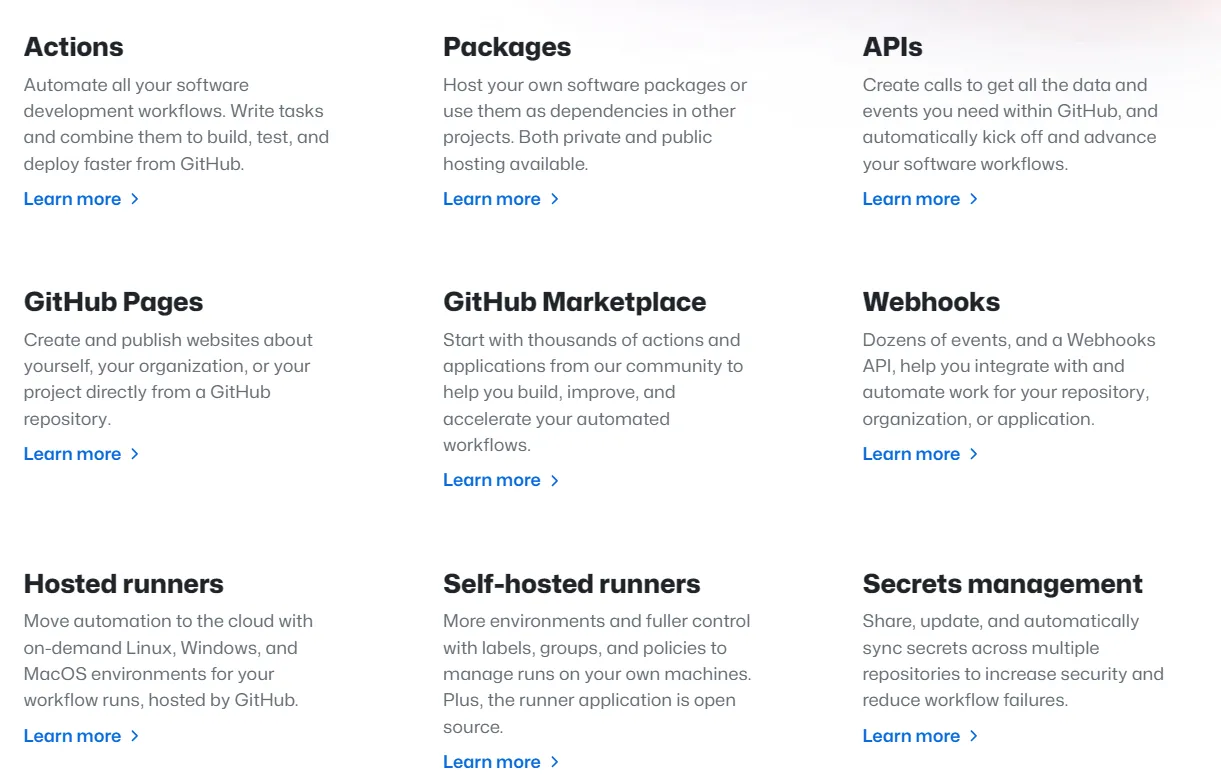Follow the Webhooks Learn more link

click(911, 454)
